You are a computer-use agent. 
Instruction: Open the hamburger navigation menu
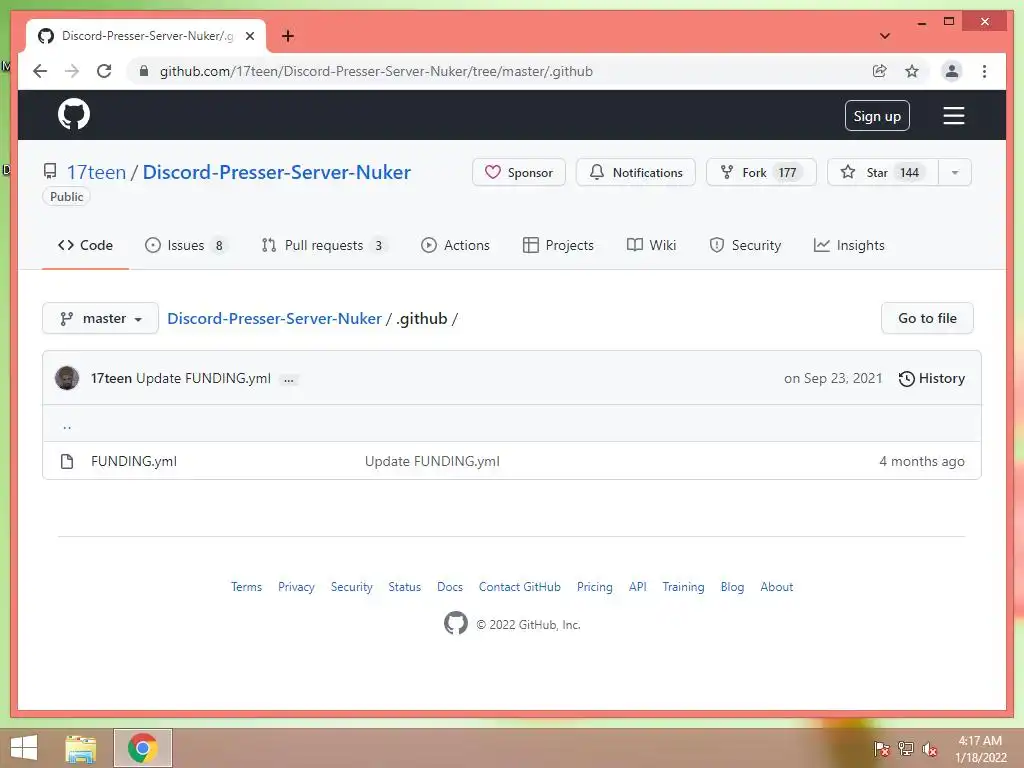[953, 116]
